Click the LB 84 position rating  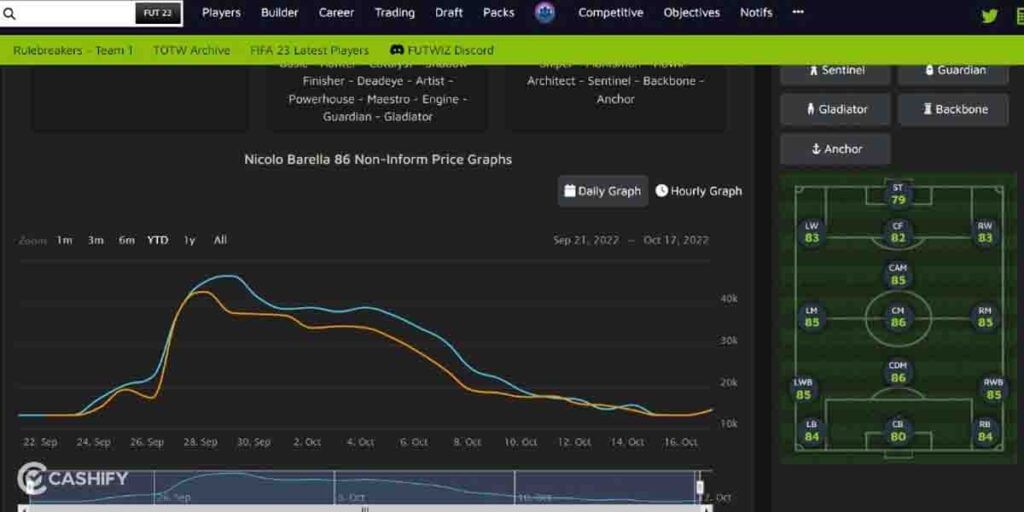[812, 430]
